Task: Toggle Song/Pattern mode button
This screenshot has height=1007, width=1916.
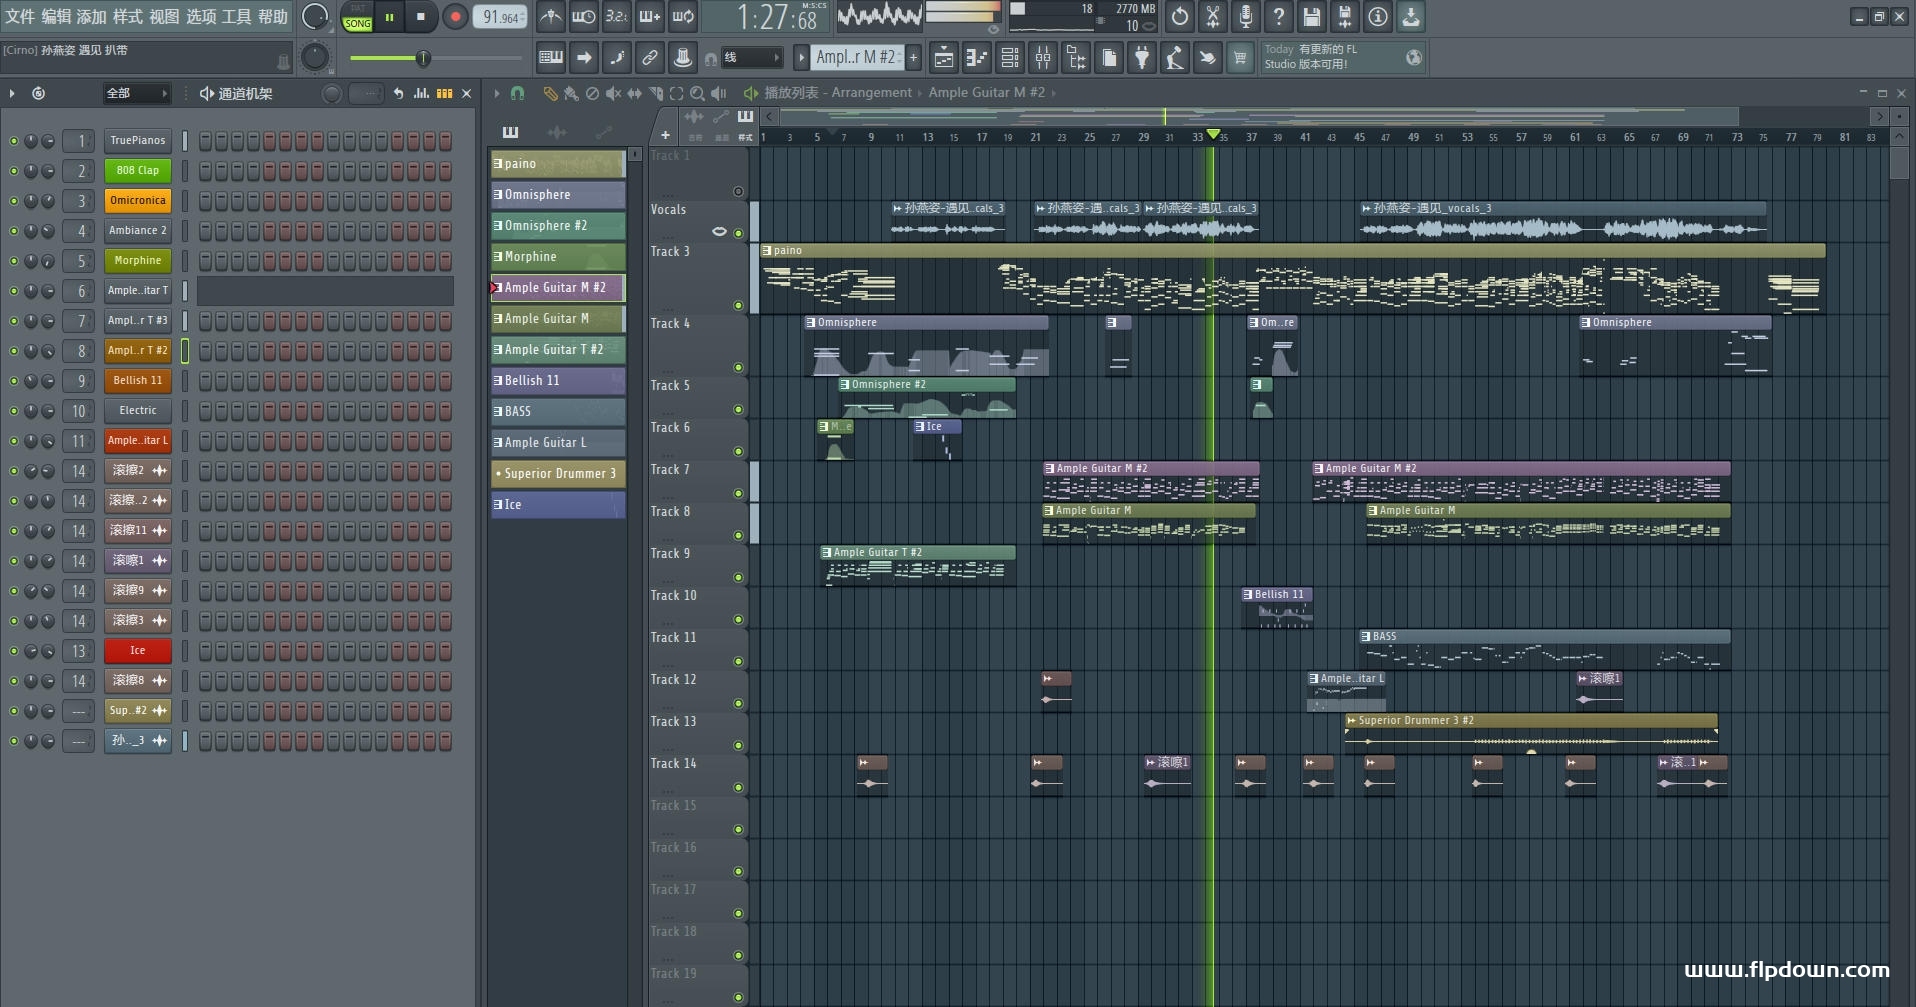Action: 357,17
